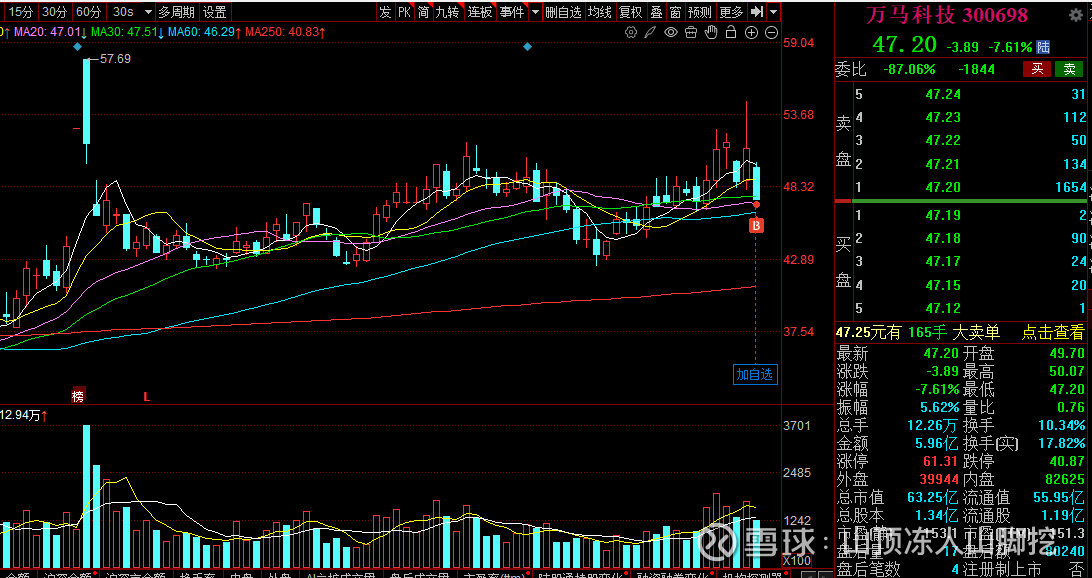
Task: Toggle the 均线 moving averages
Action: pyautogui.click(x=600, y=12)
